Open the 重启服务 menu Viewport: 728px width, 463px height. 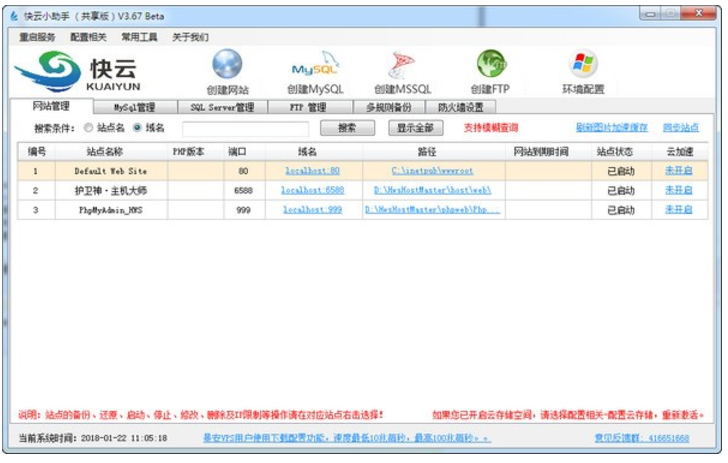pyautogui.click(x=37, y=37)
